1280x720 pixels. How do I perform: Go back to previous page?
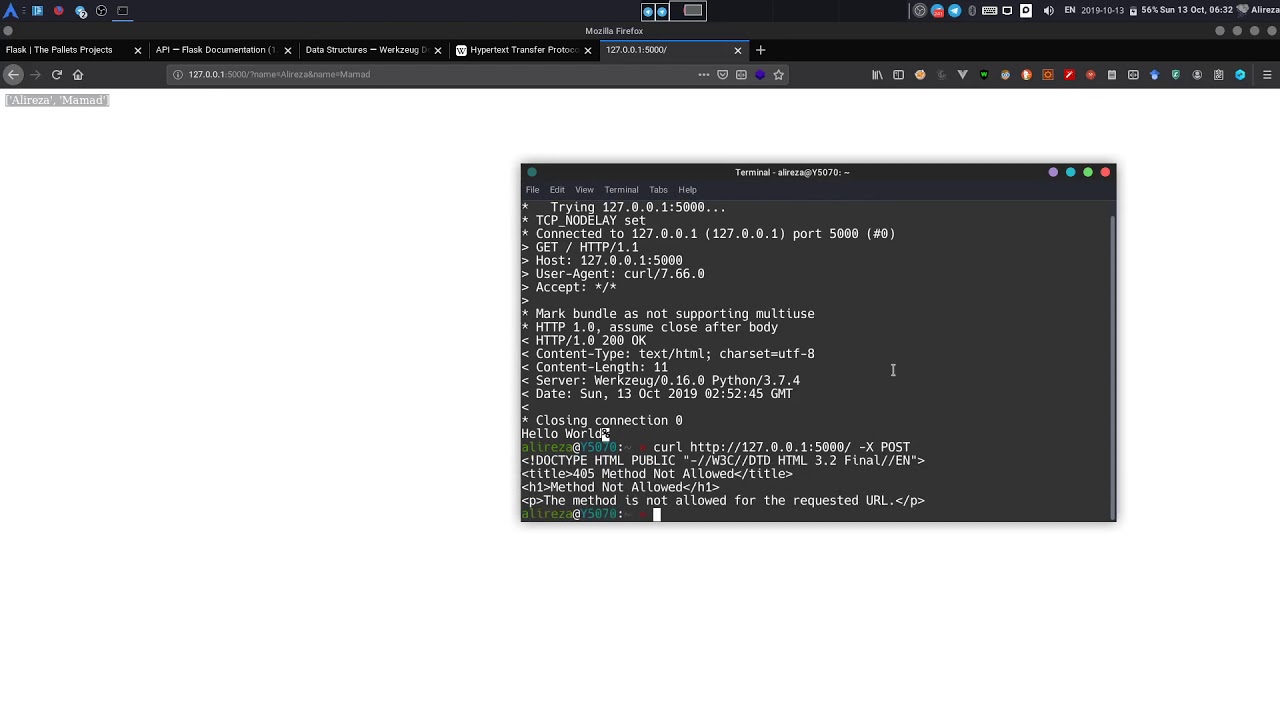(x=13, y=74)
